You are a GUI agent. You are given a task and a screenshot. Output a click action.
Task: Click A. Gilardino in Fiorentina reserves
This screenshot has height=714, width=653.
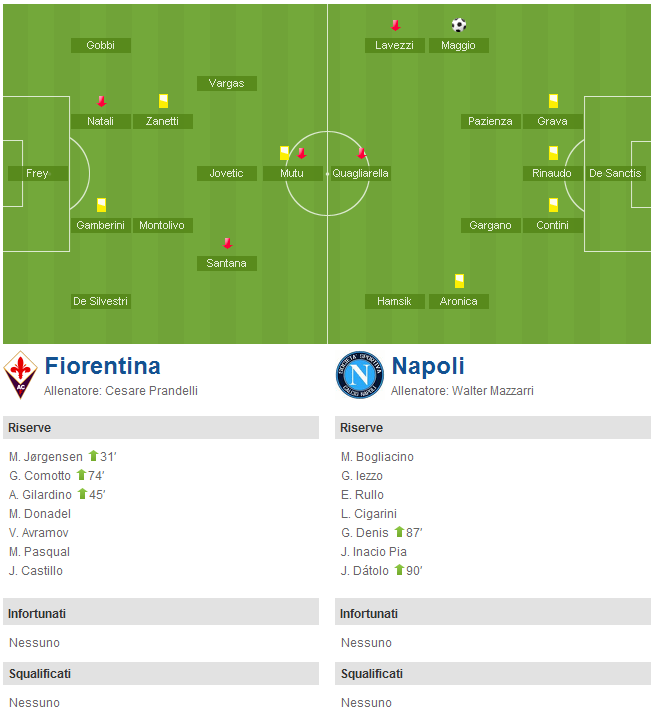(41, 495)
